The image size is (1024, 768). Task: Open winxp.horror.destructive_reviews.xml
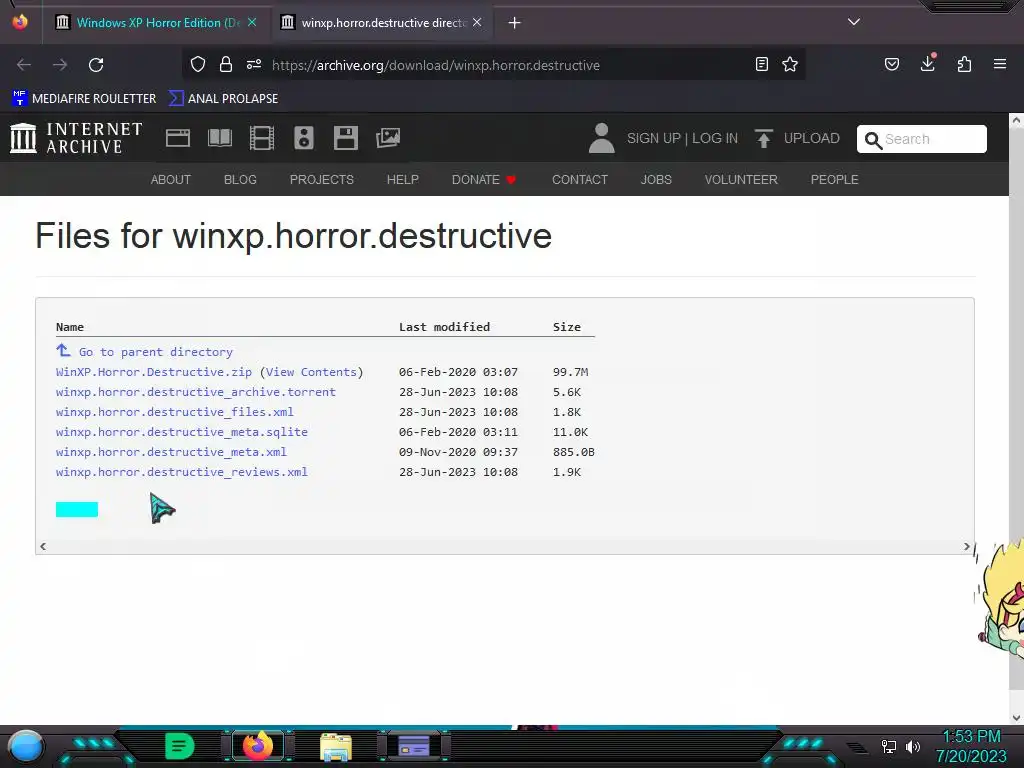[x=182, y=472]
